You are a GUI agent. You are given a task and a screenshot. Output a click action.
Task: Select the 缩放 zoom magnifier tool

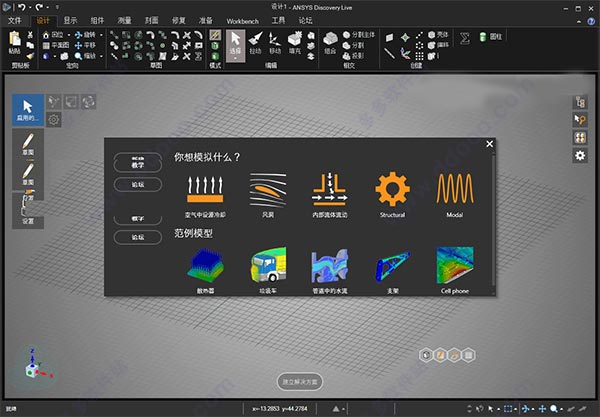point(85,56)
